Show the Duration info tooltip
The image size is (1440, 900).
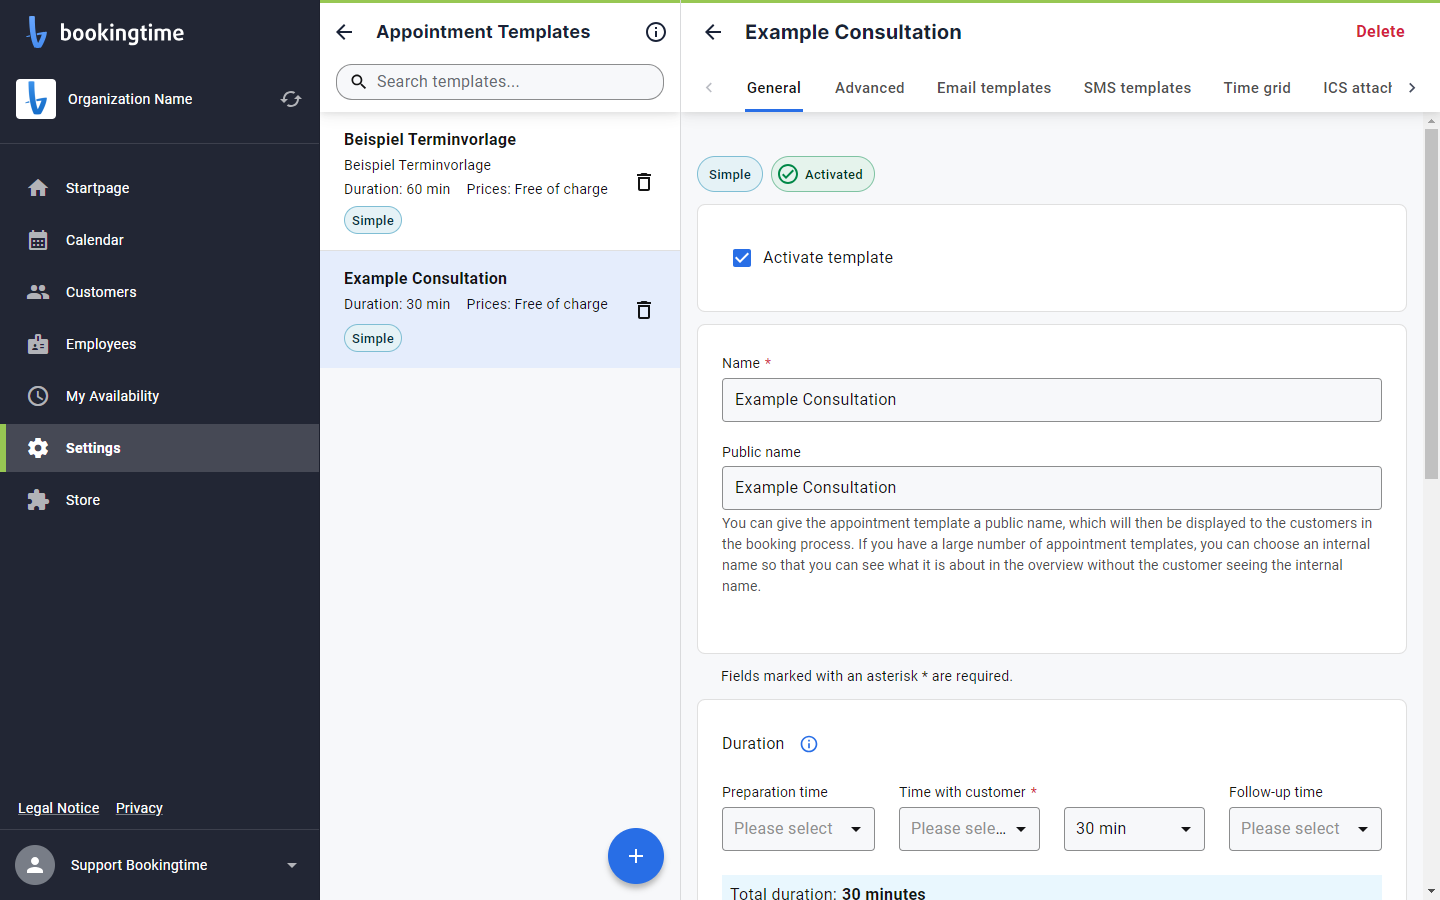(x=809, y=744)
